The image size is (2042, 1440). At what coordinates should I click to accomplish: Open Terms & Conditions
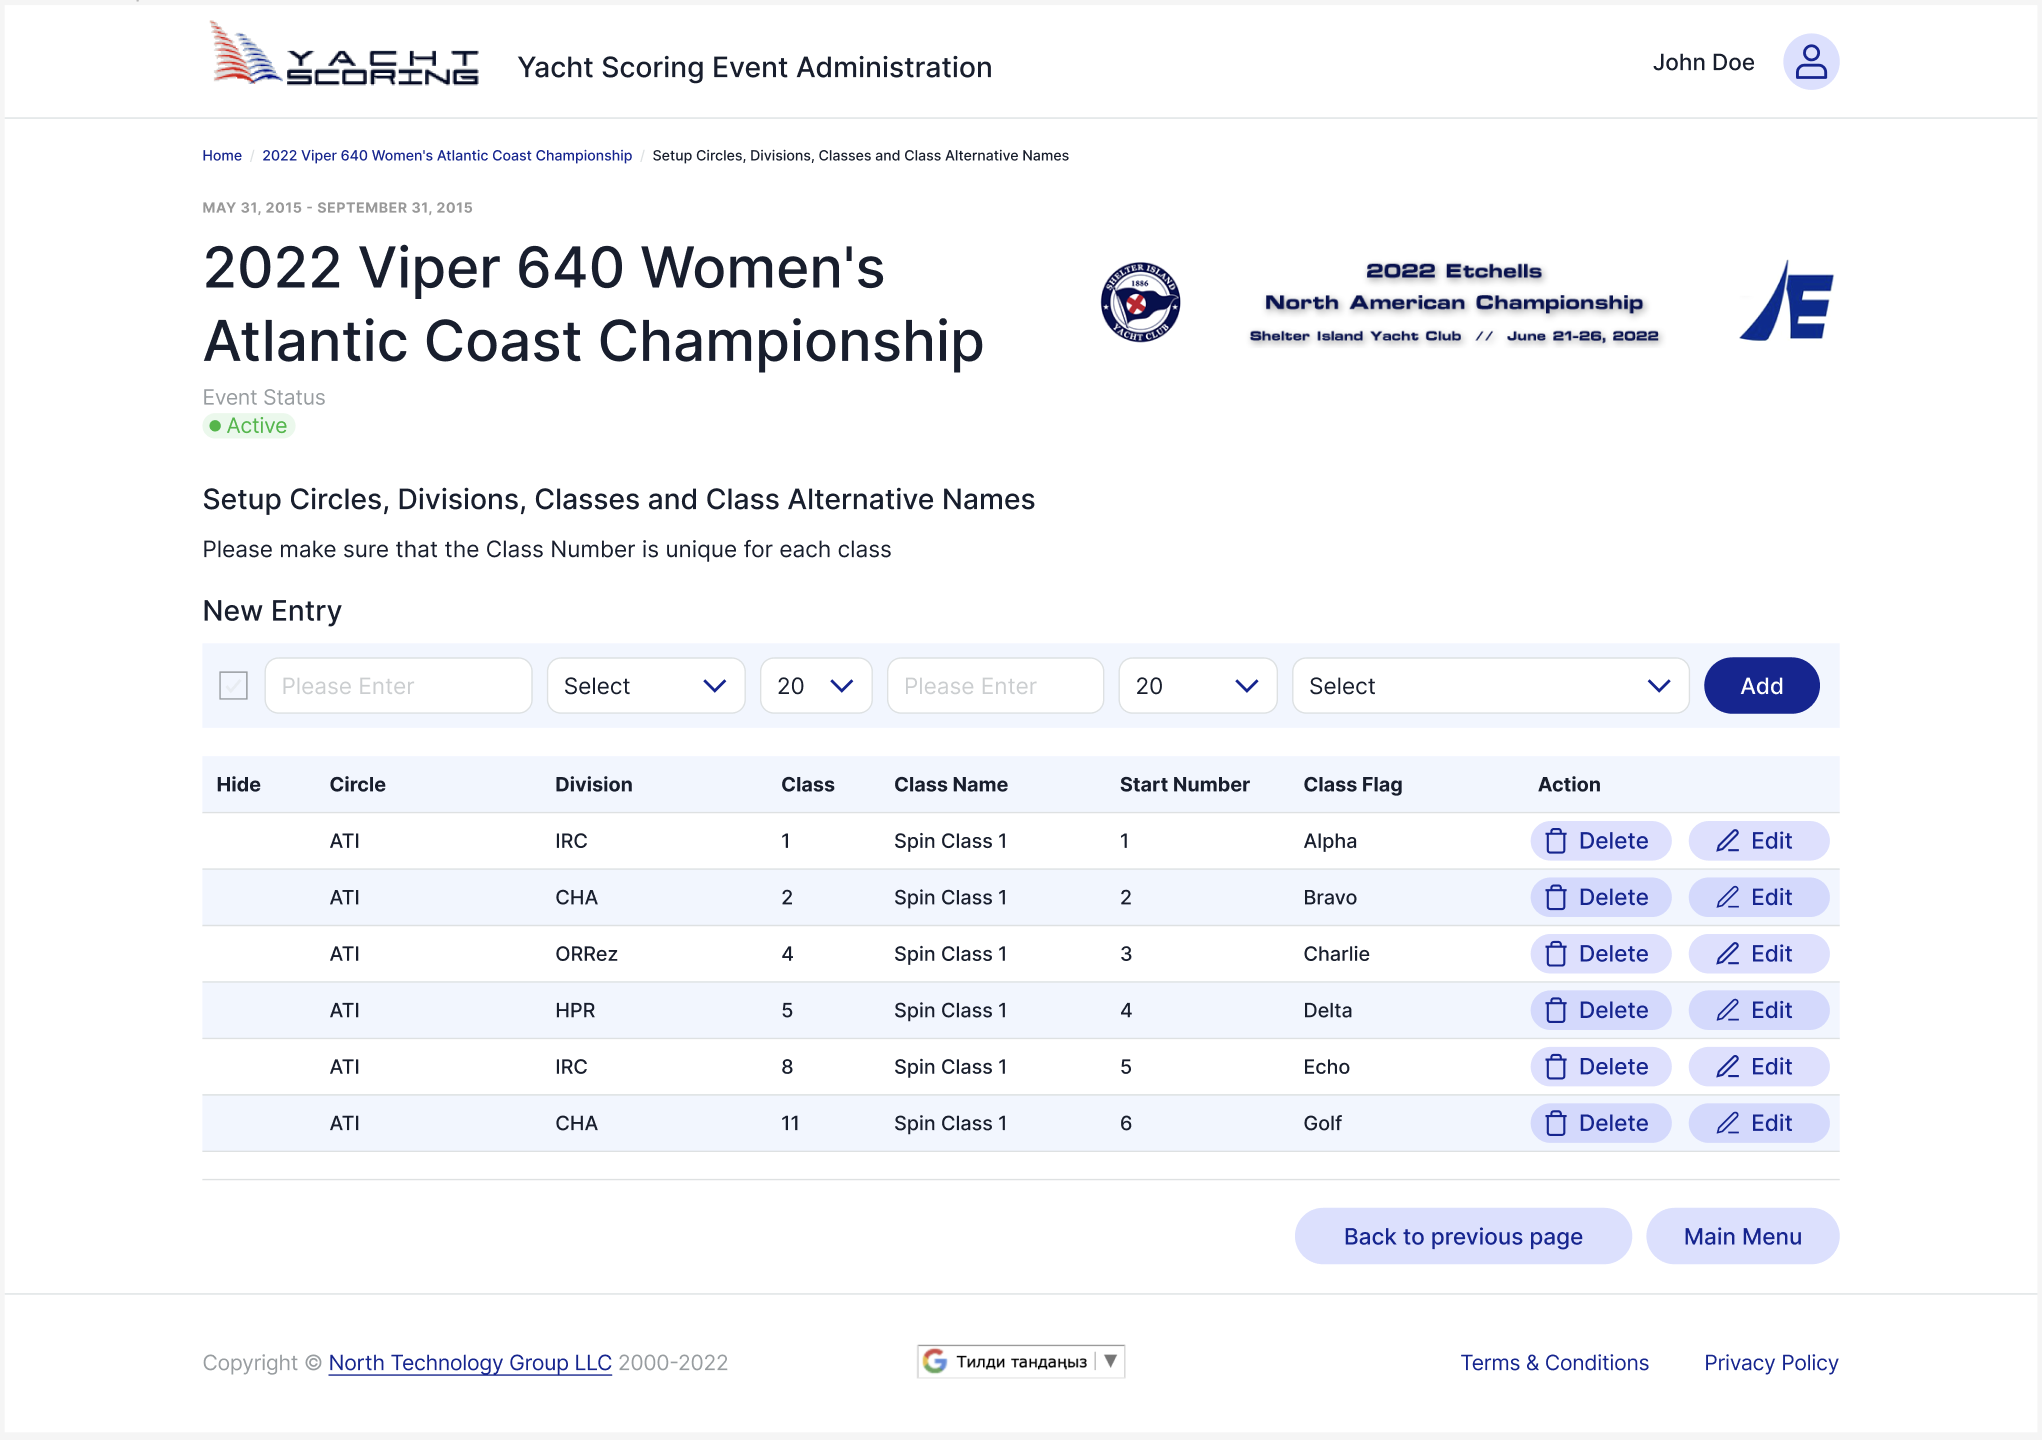click(1554, 1362)
